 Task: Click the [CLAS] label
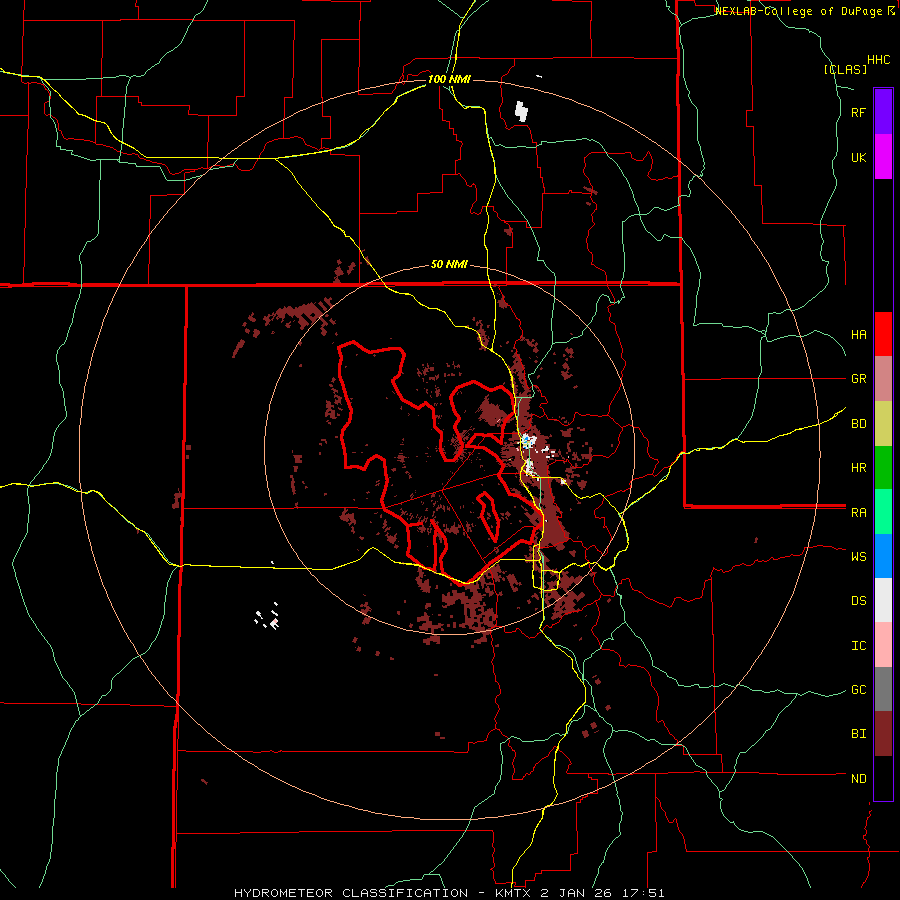(x=845, y=69)
